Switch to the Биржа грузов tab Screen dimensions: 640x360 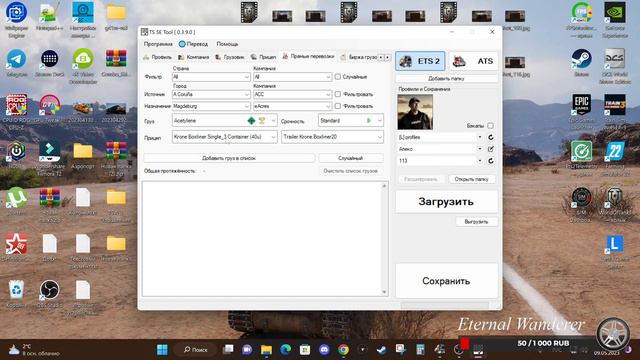pyautogui.click(x=358, y=57)
